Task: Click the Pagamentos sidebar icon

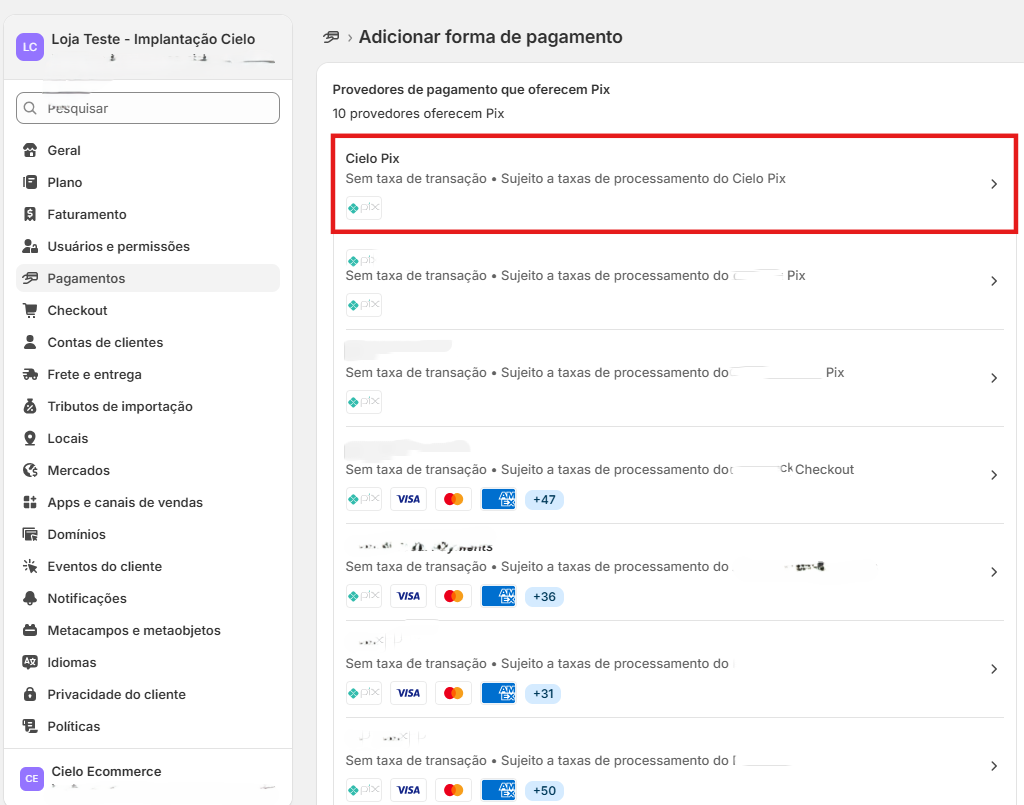Action: pyautogui.click(x=30, y=278)
